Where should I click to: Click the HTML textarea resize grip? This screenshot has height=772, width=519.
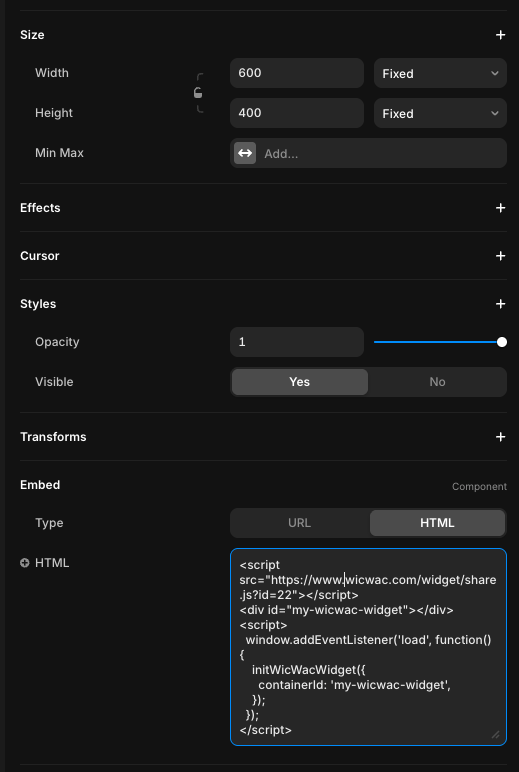tap(495, 735)
